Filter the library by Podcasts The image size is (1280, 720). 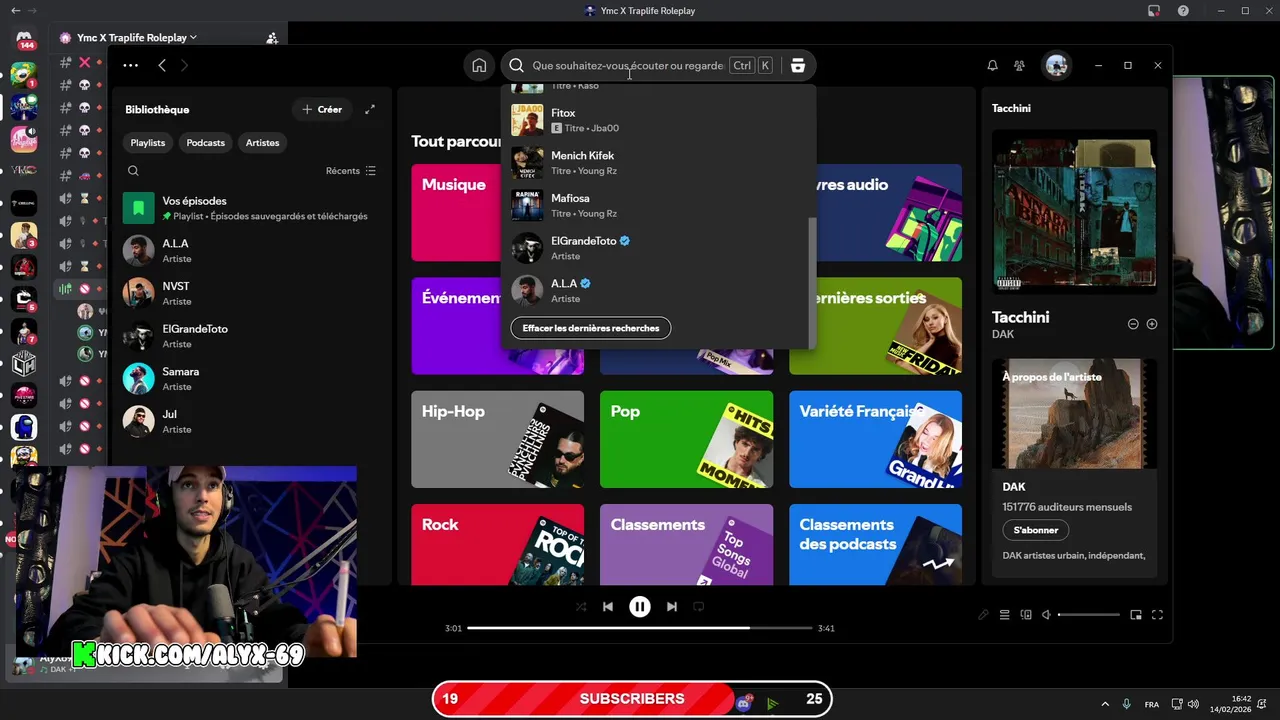click(x=205, y=142)
